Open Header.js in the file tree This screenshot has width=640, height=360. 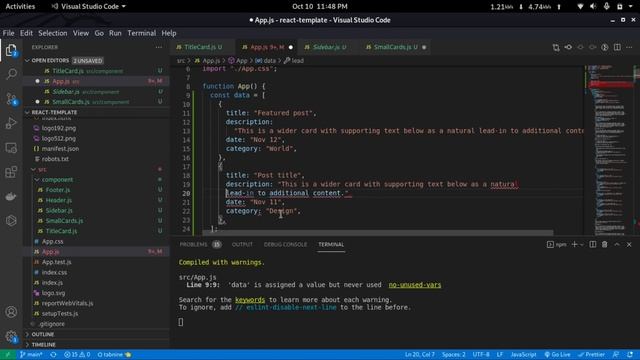pos(58,200)
